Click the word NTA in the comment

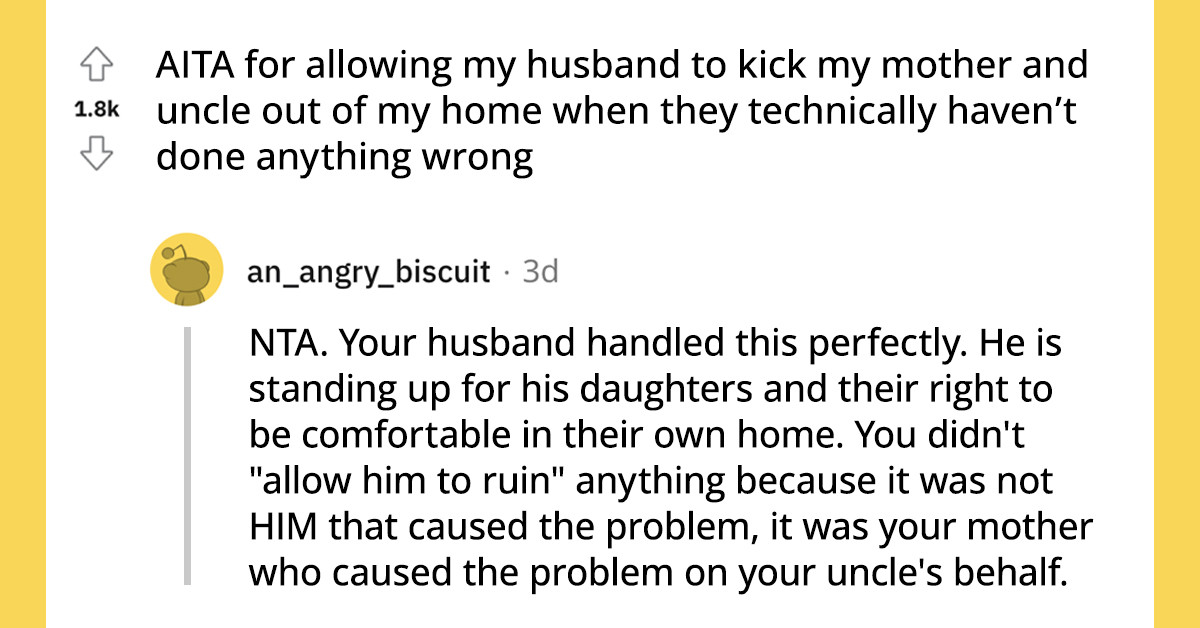[x=281, y=345]
